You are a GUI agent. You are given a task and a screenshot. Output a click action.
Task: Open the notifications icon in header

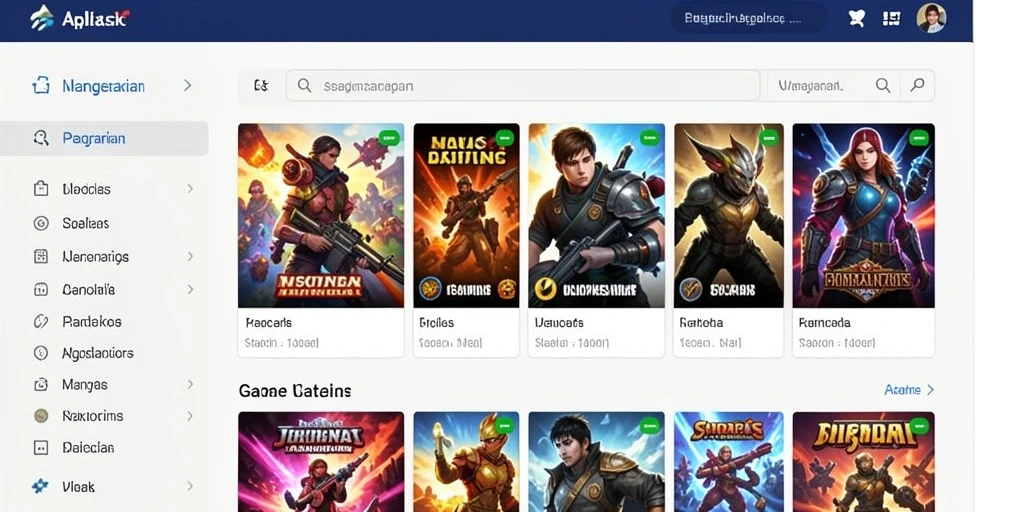coord(856,18)
